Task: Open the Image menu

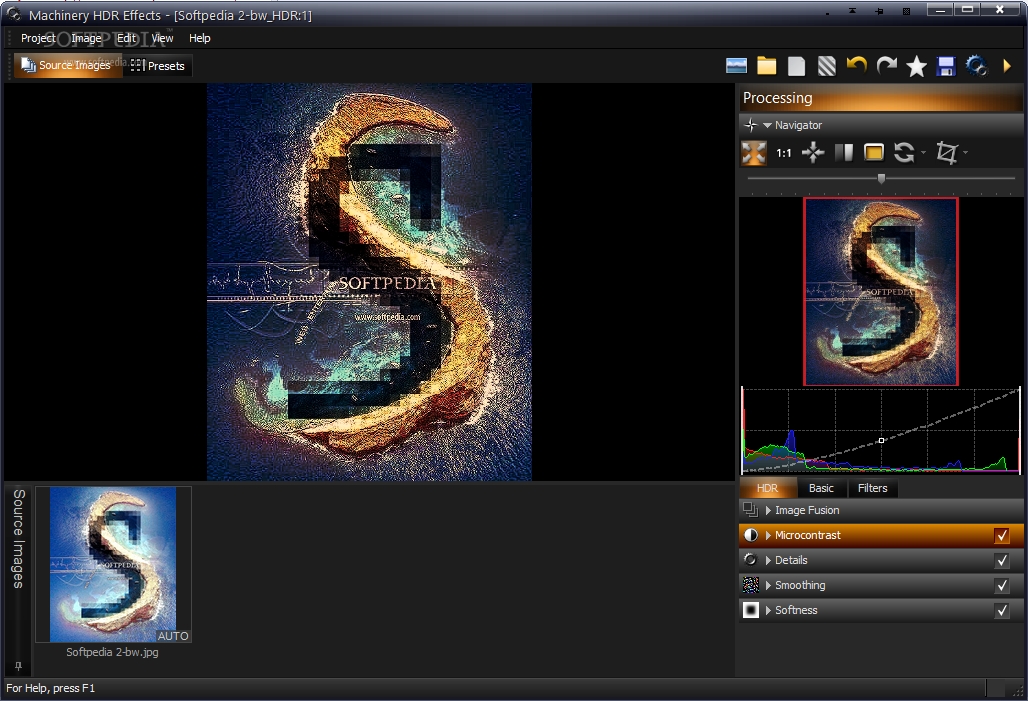Action: tap(87, 38)
